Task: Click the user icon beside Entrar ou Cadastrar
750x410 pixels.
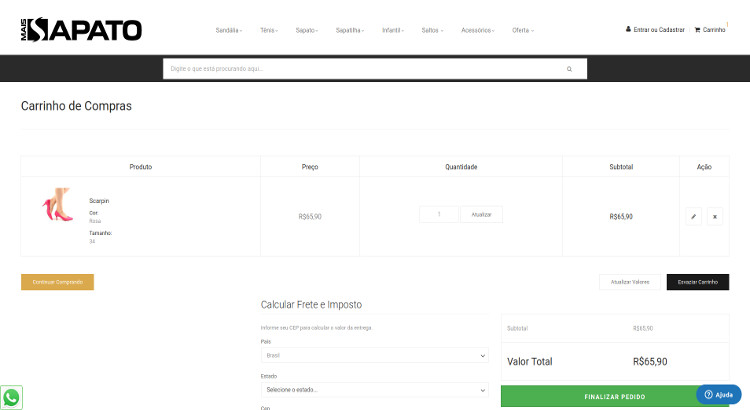Action: [x=628, y=29]
